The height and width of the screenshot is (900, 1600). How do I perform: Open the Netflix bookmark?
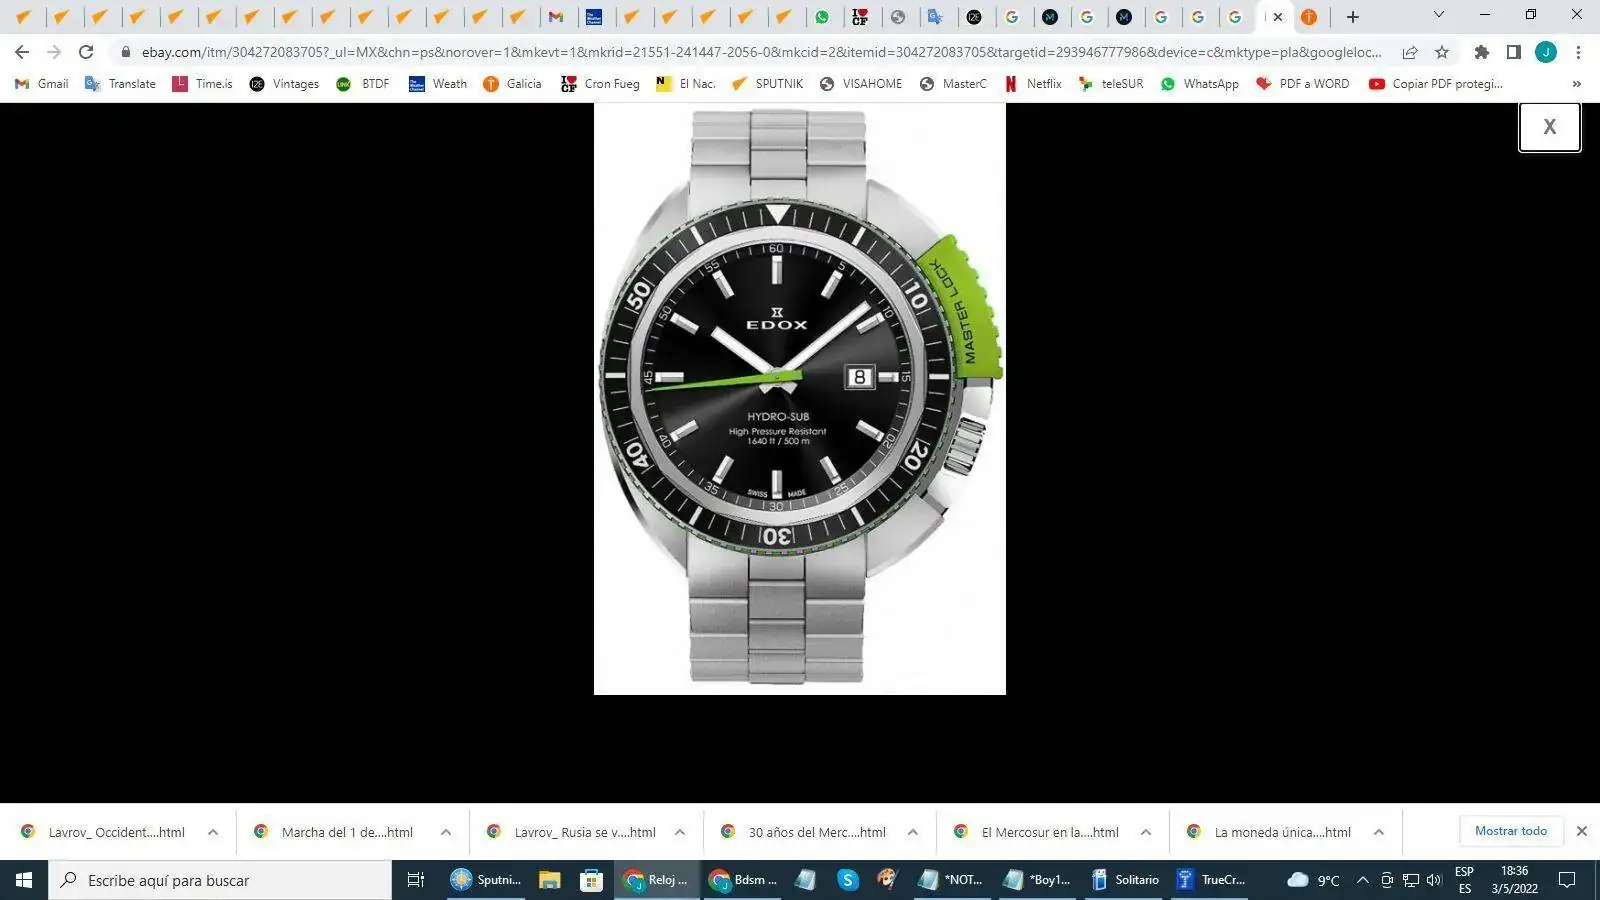click(x=1033, y=84)
